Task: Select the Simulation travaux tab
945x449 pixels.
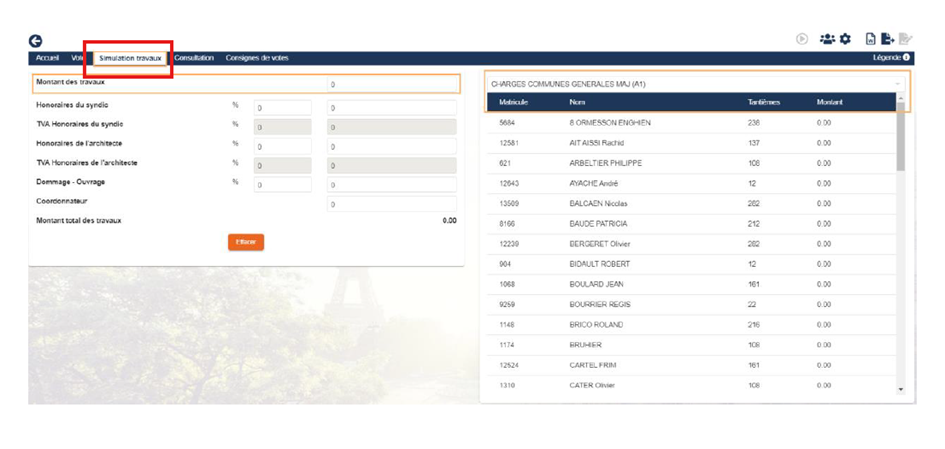Action: click(130, 58)
